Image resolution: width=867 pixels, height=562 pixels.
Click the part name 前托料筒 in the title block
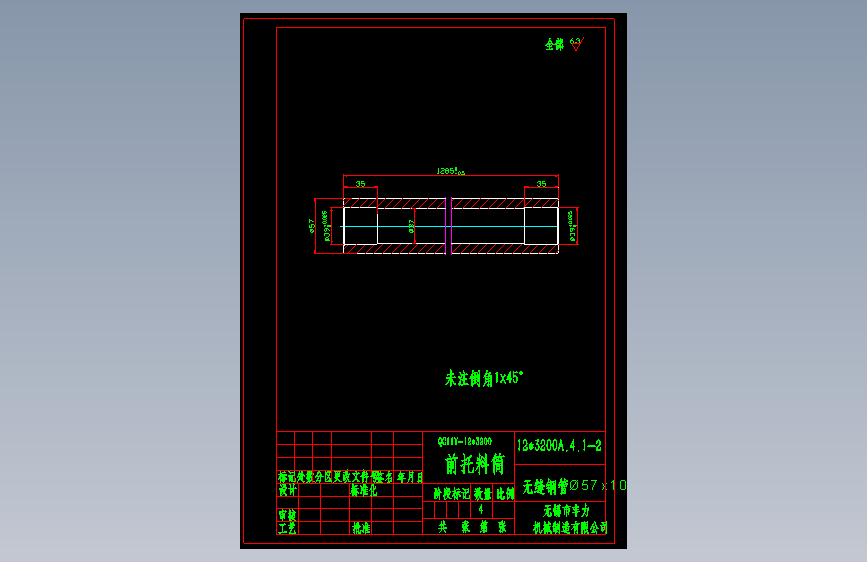pos(475,465)
